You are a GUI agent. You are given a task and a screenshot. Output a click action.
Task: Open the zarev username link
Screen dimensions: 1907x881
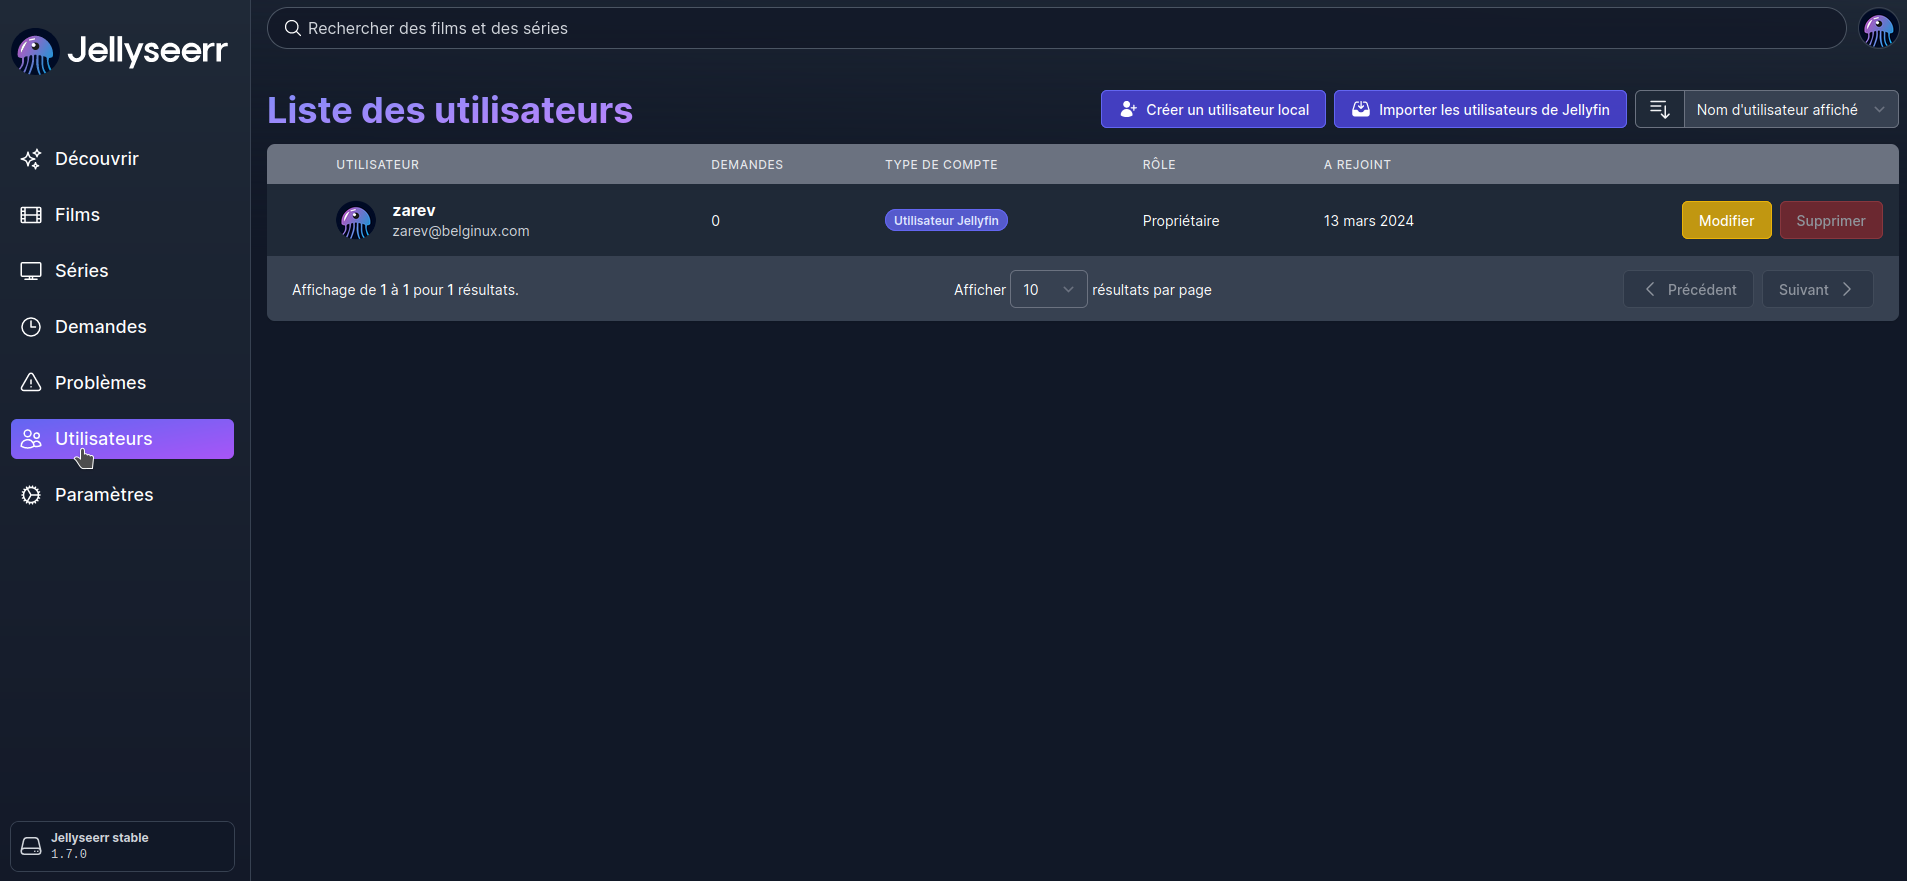point(414,210)
